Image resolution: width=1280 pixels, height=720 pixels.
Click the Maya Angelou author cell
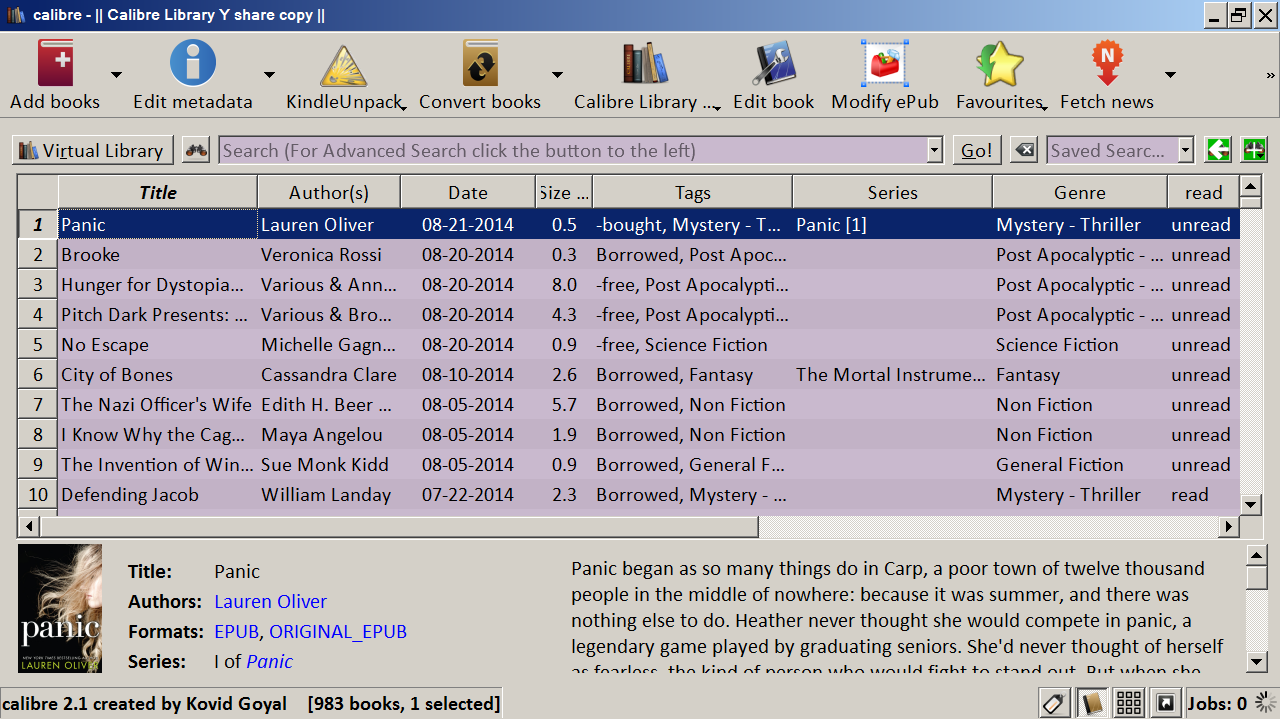[x=329, y=435]
